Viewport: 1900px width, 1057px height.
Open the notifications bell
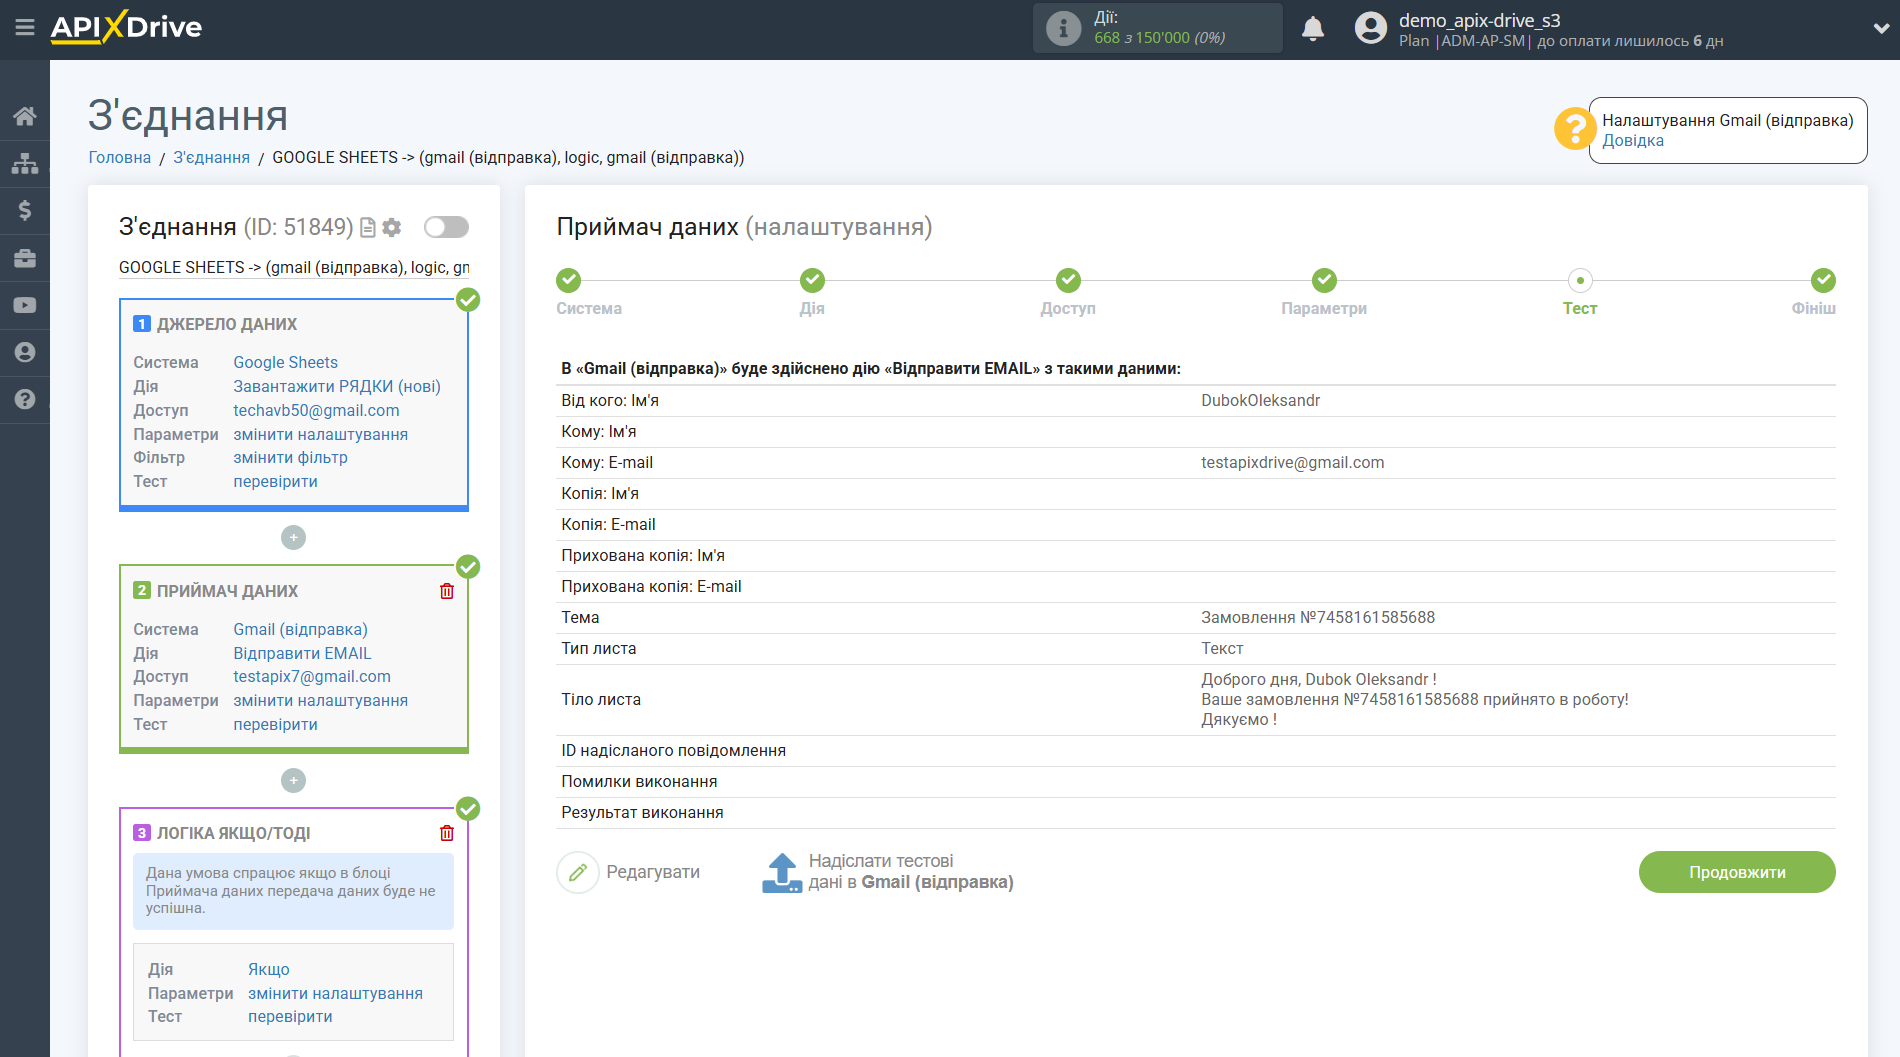click(x=1313, y=28)
